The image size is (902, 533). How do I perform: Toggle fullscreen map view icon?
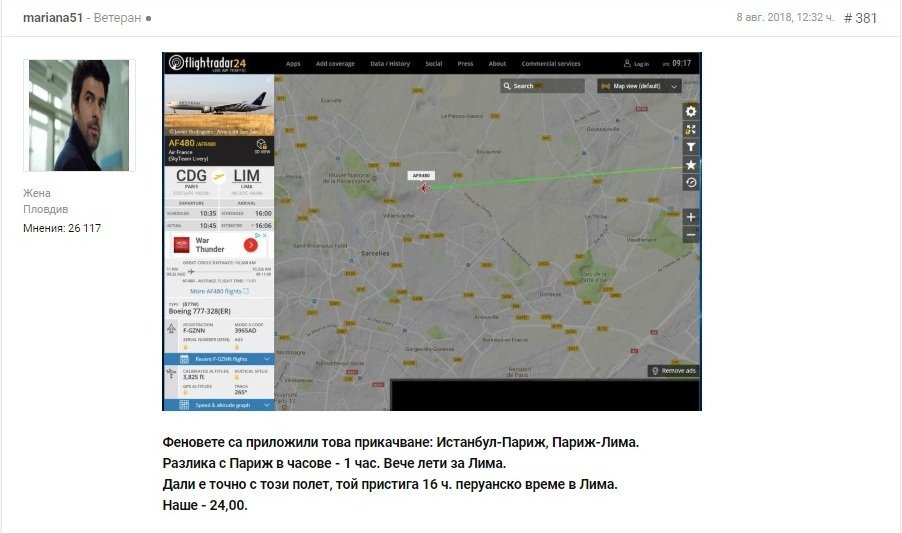[x=690, y=129]
